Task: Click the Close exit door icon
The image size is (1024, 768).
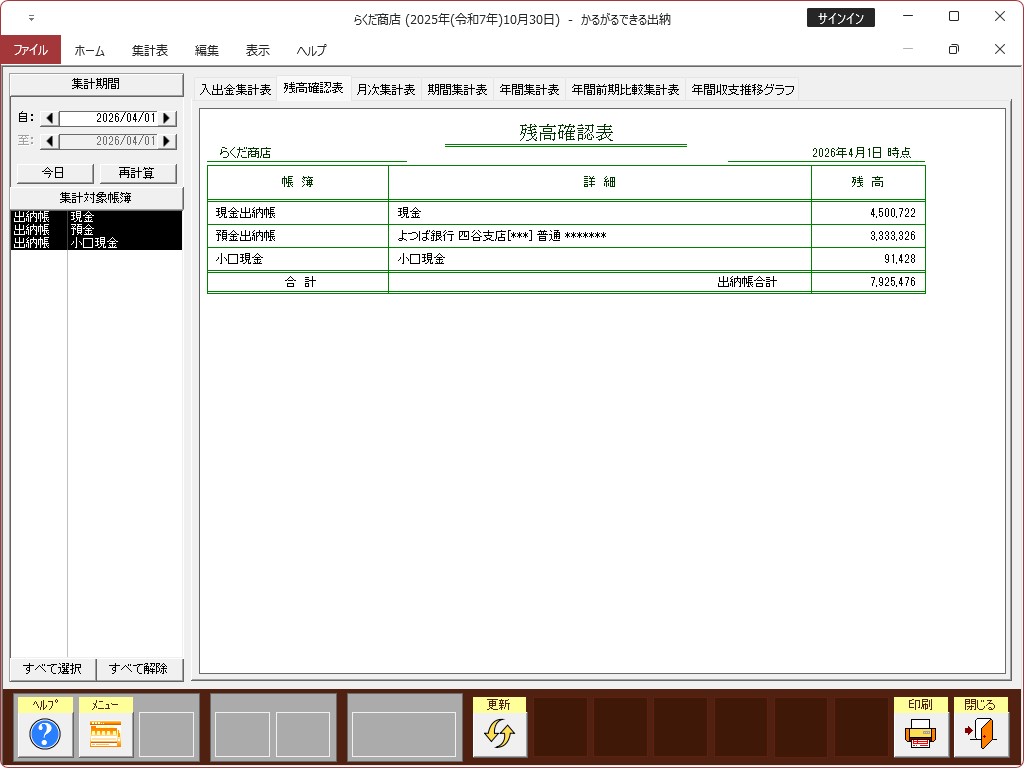Action: [x=980, y=734]
